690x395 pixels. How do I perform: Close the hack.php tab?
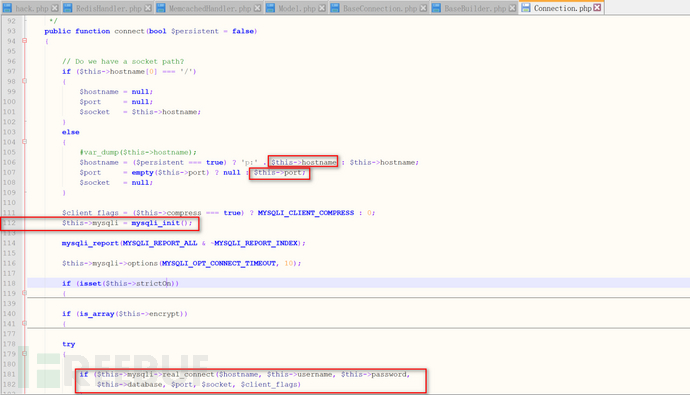[55, 8]
